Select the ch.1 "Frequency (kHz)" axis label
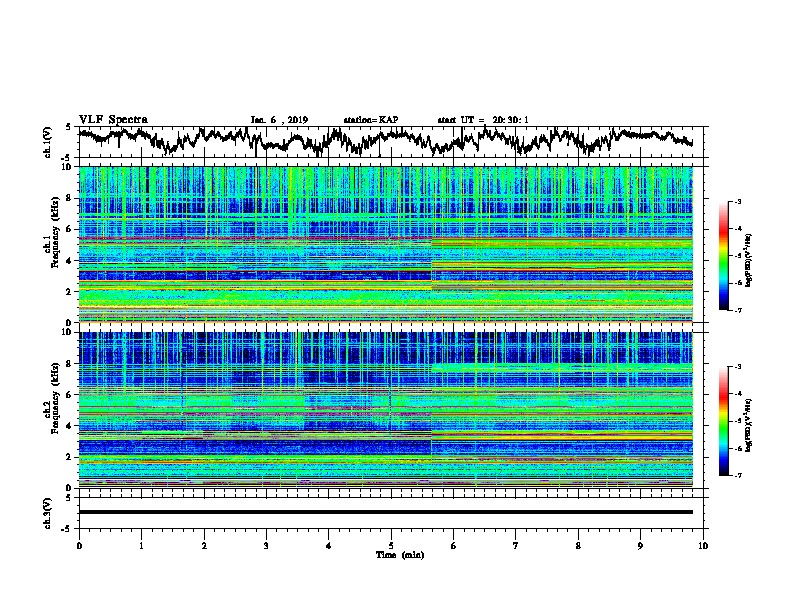The height and width of the screenshot is (612, 792). point(55,233)
